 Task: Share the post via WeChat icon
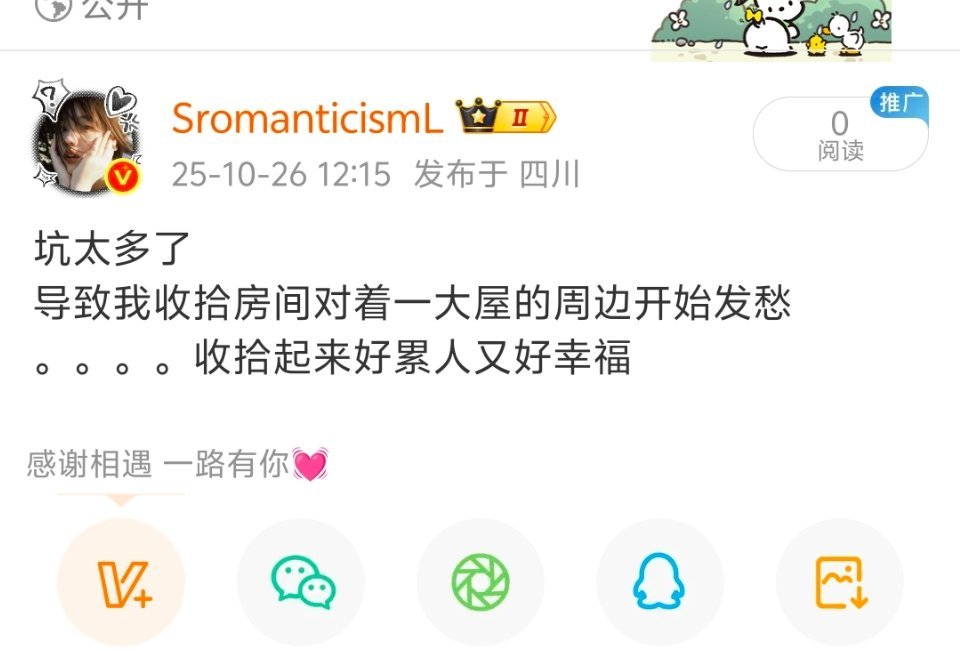[x=301, y=582]
